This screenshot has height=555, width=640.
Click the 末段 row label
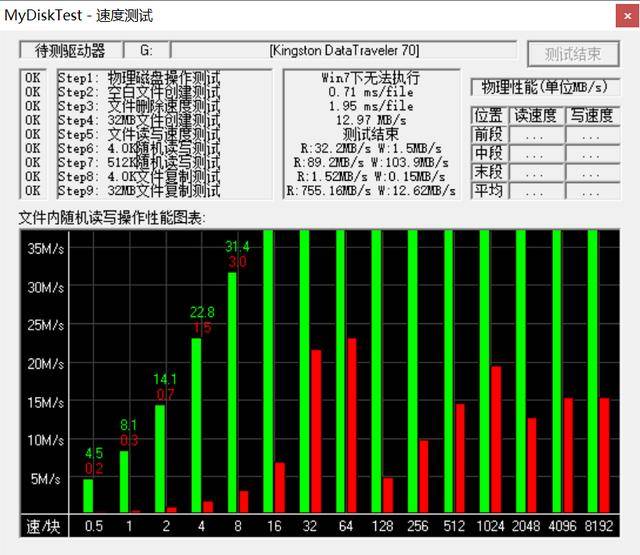click(489, 172)
